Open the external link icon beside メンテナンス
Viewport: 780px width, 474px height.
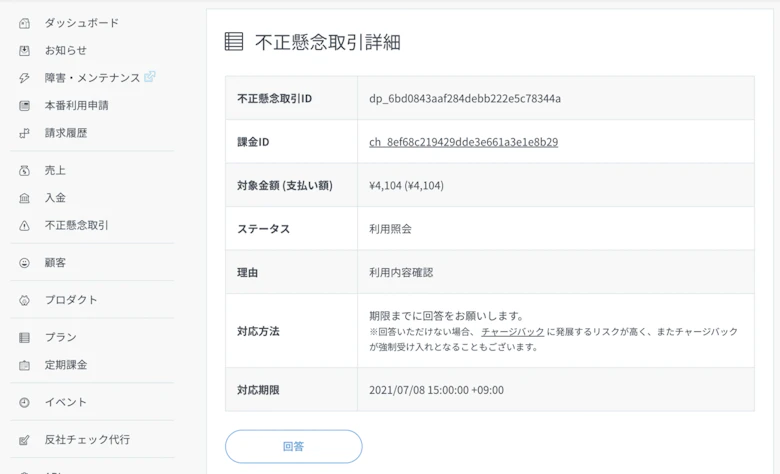150,77
